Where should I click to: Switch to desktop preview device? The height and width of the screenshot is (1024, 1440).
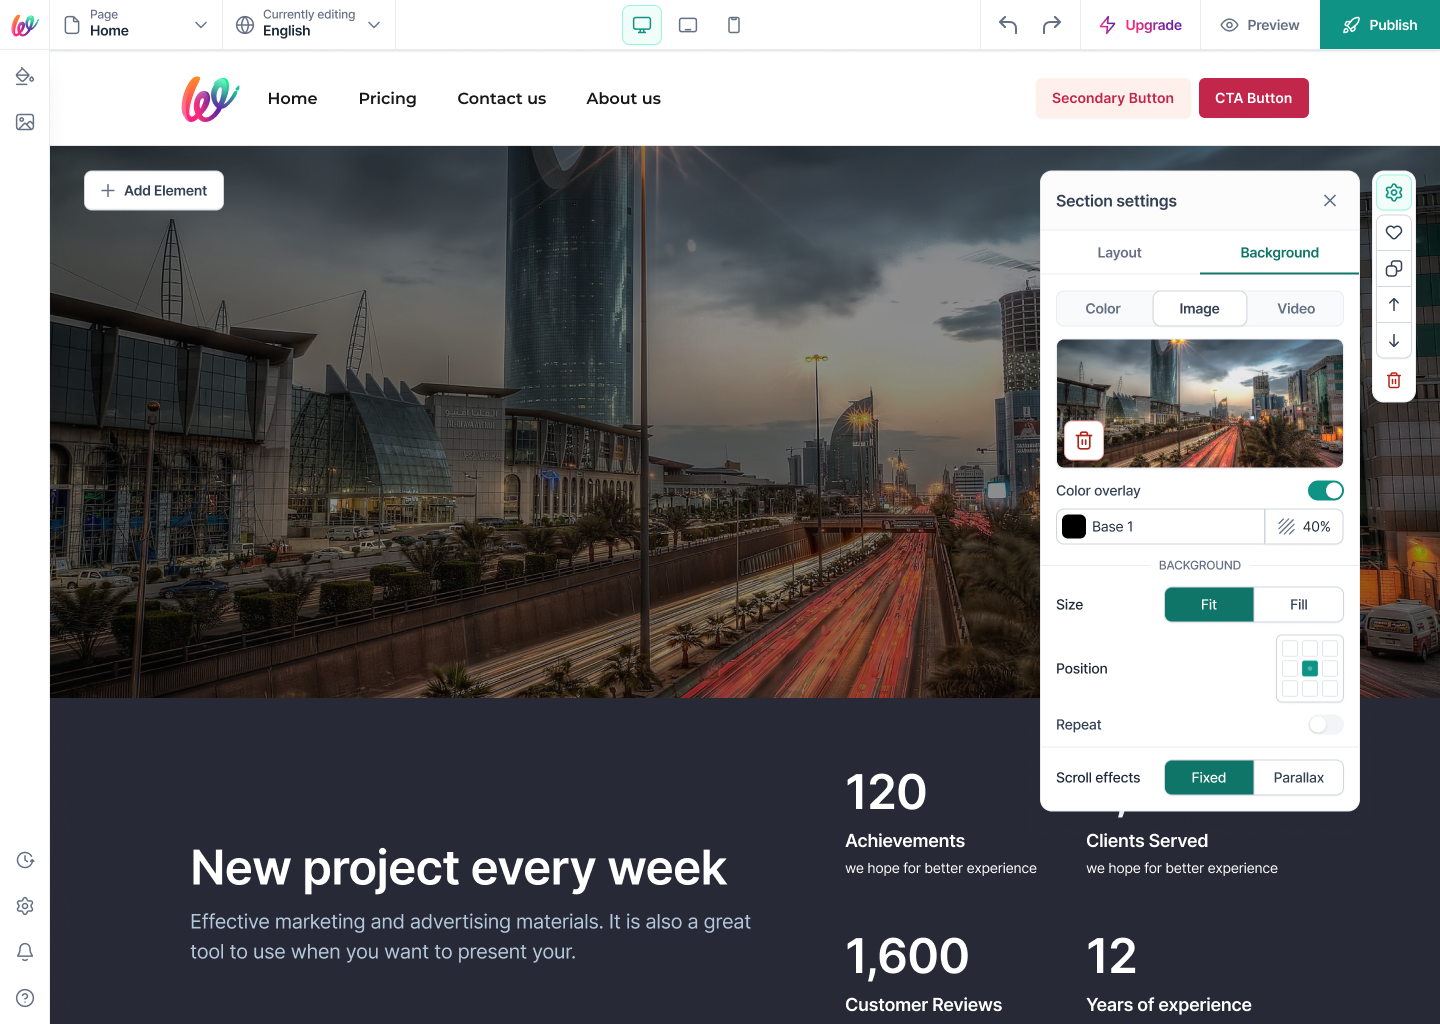(x=642, y=25)
